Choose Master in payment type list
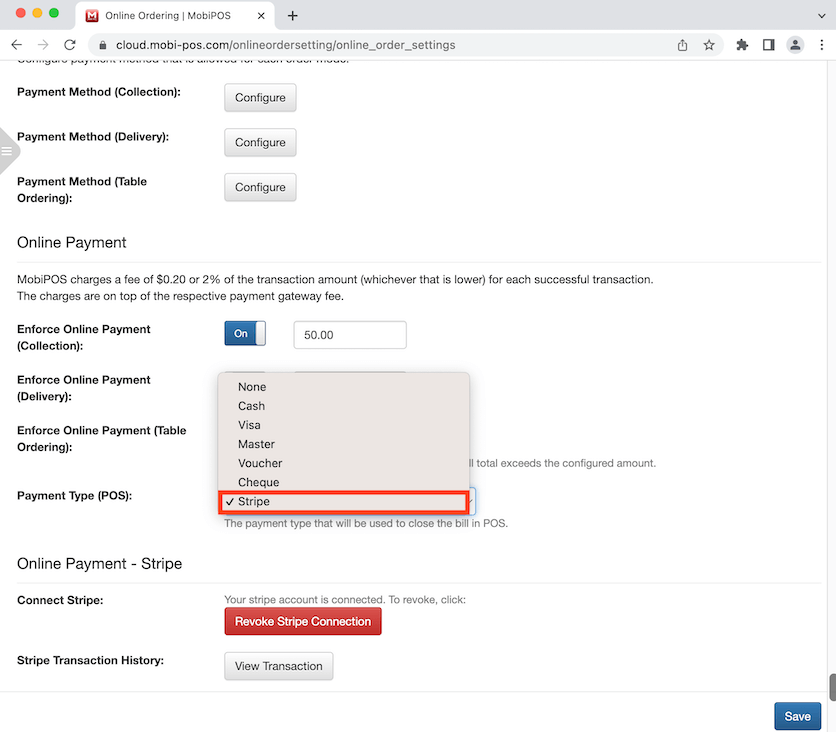This screenshot has width=836, height=732. click(344, 444)
